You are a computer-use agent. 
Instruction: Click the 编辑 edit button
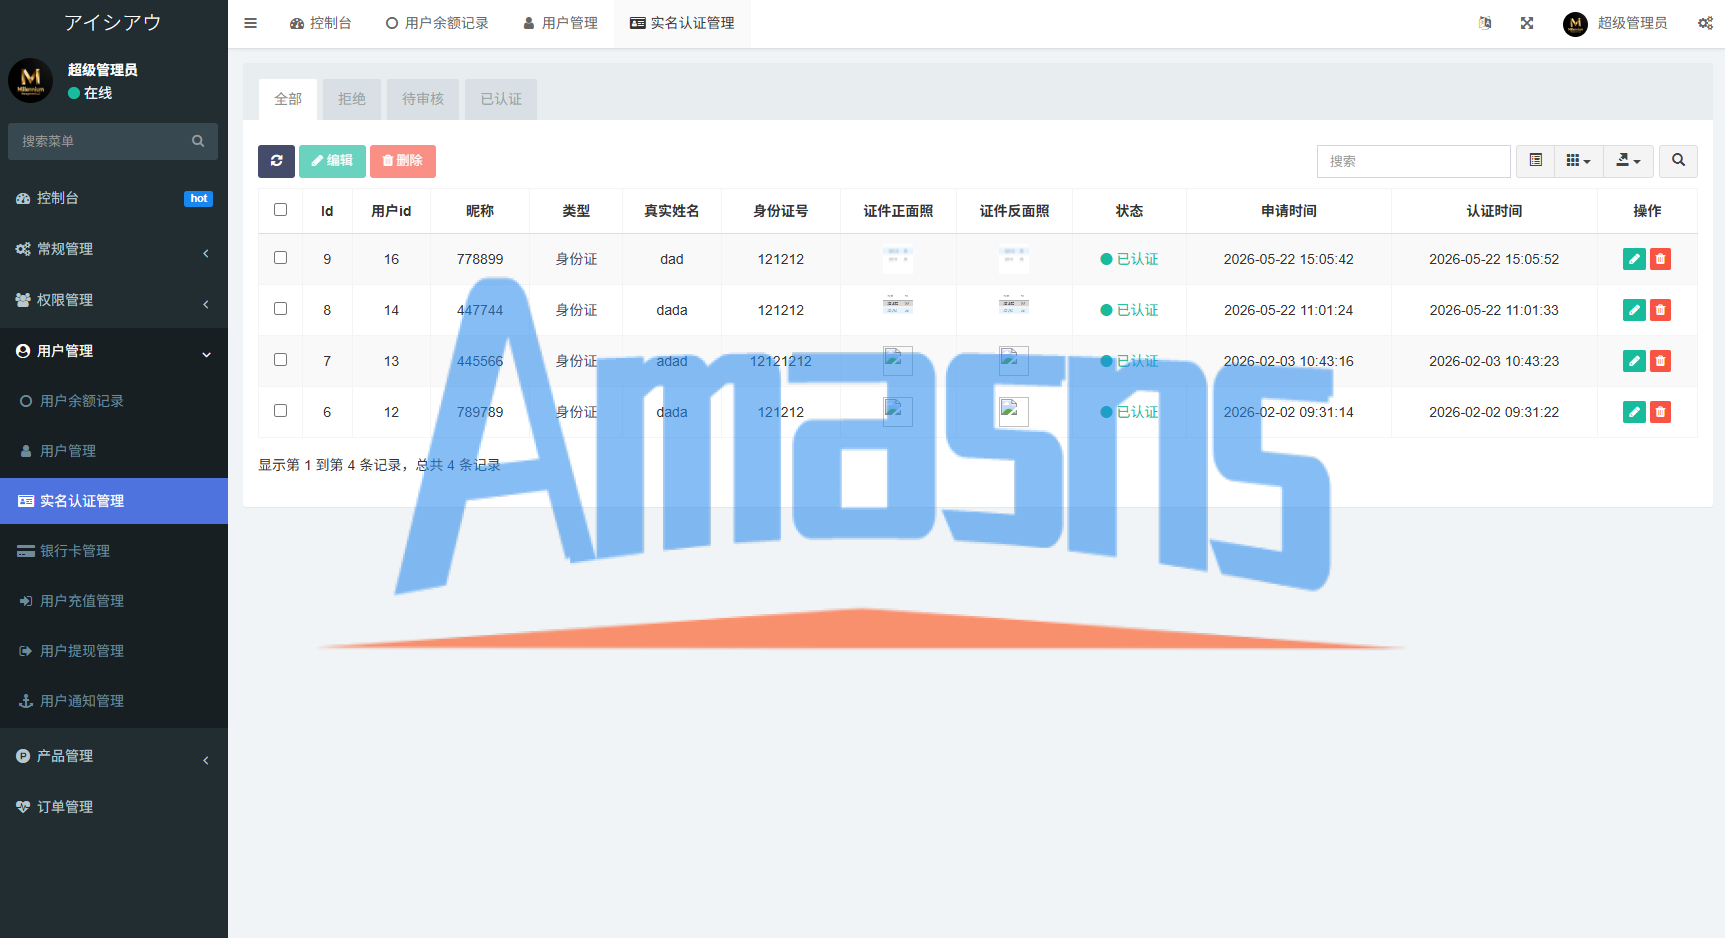pos(332,161)
